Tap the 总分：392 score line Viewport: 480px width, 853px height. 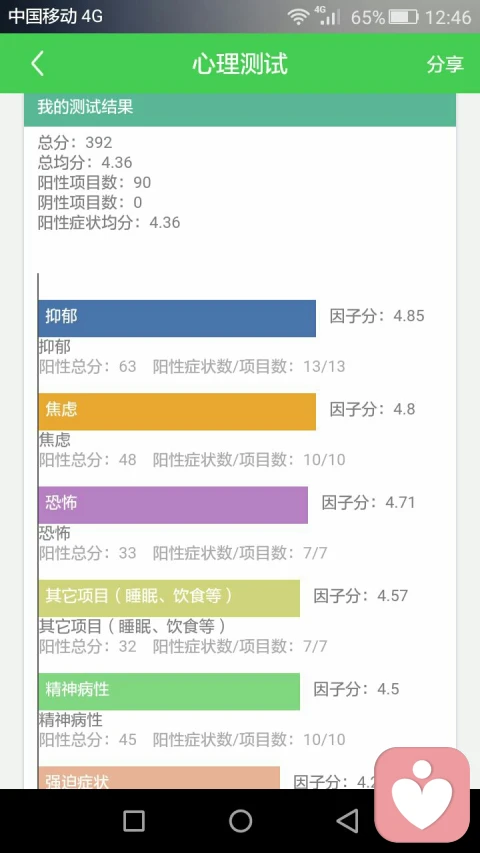click(x=75, y=143)
